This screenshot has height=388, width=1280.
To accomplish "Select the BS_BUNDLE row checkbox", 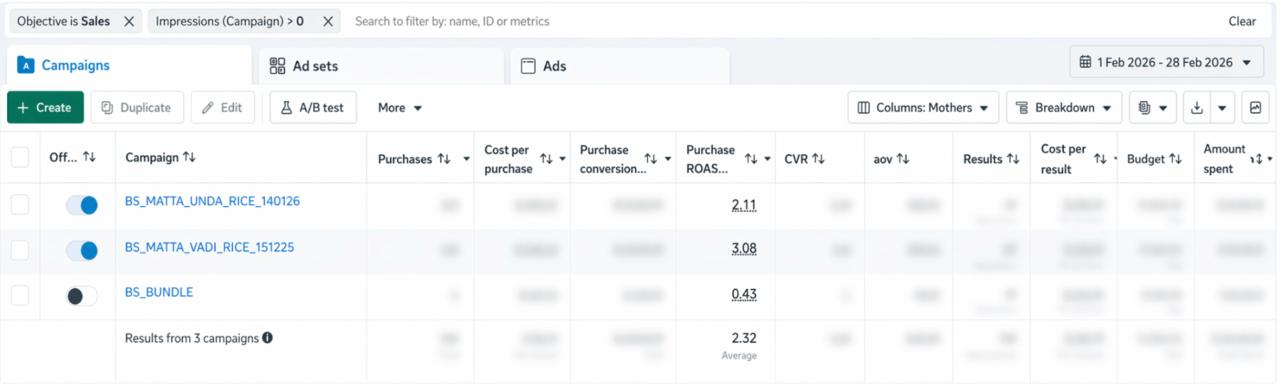I will [20, 296].
